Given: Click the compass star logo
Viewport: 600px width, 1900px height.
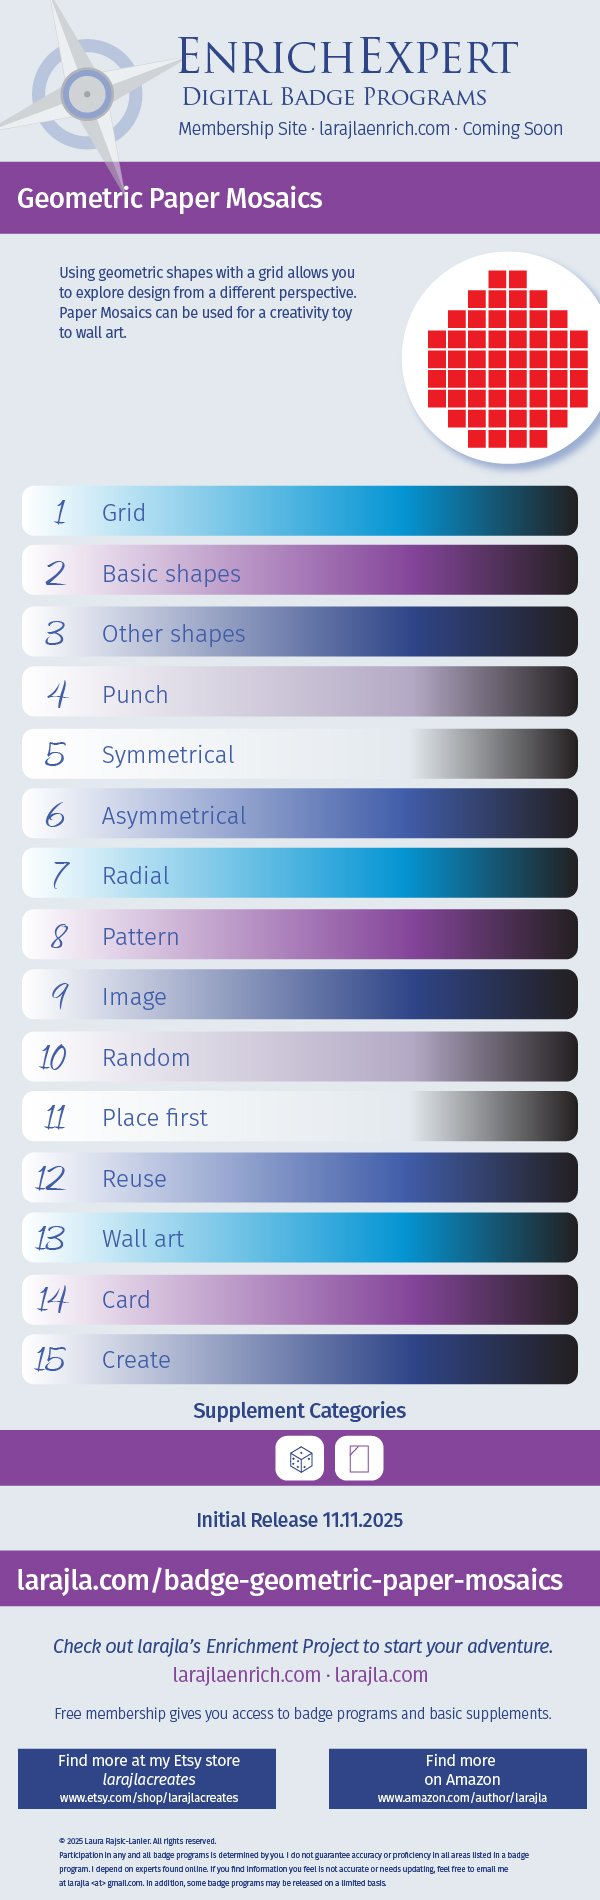Looking at the screenshot, I should coord(87,95).
